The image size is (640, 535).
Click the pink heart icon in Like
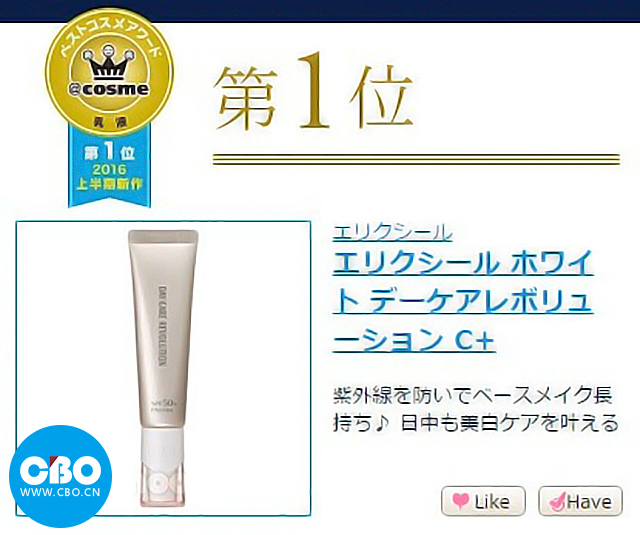(x=460, y=500)
